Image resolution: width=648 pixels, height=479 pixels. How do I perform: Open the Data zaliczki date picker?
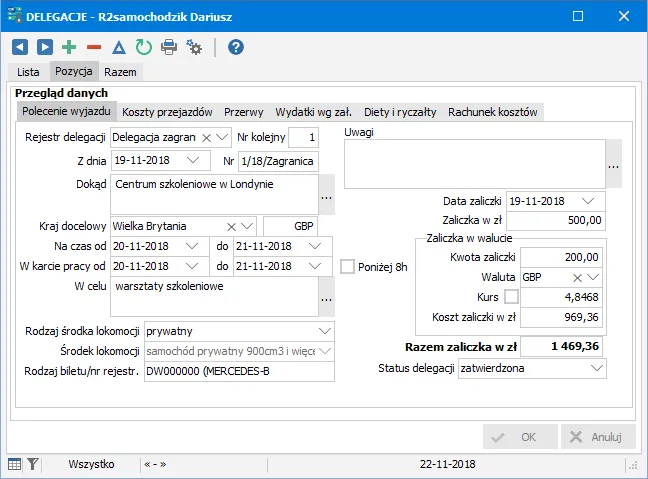(586, 200)
